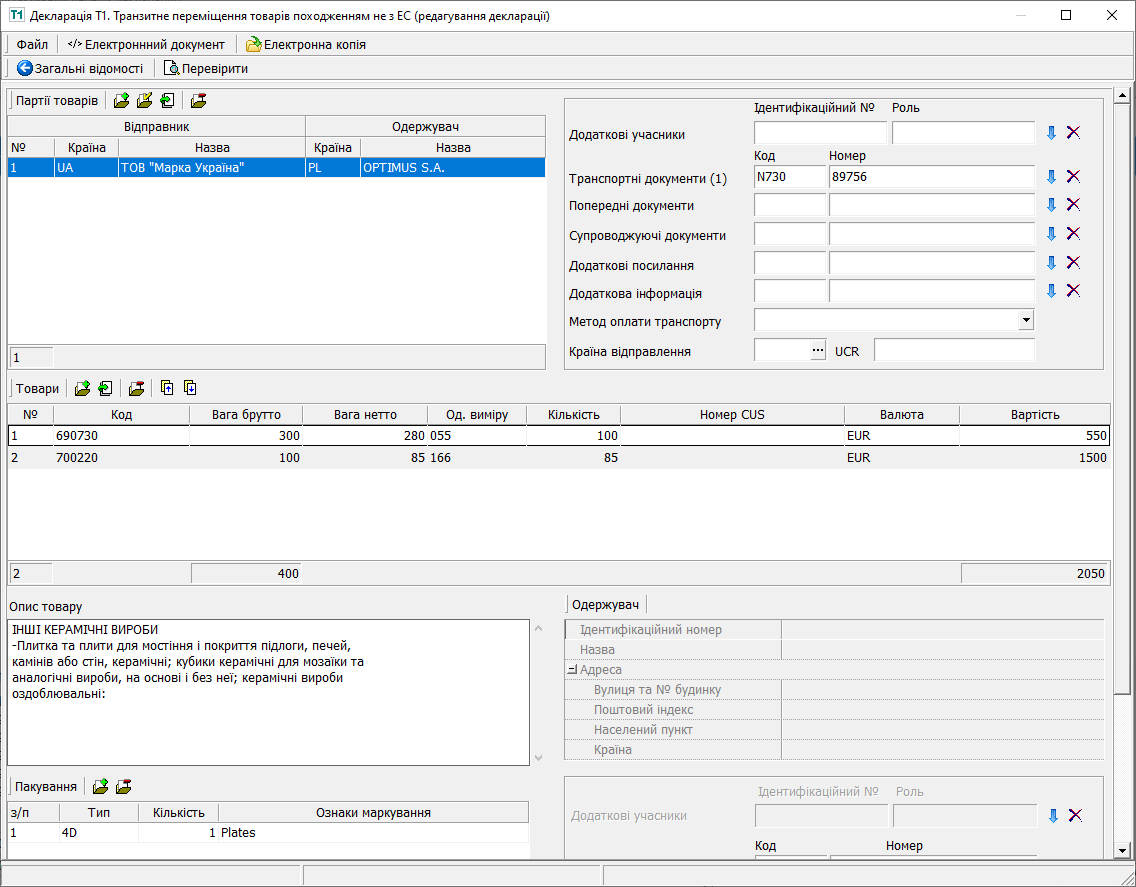
Task: Focus the Супроводжуючі документи code field
Action: [x=790, y=234]
